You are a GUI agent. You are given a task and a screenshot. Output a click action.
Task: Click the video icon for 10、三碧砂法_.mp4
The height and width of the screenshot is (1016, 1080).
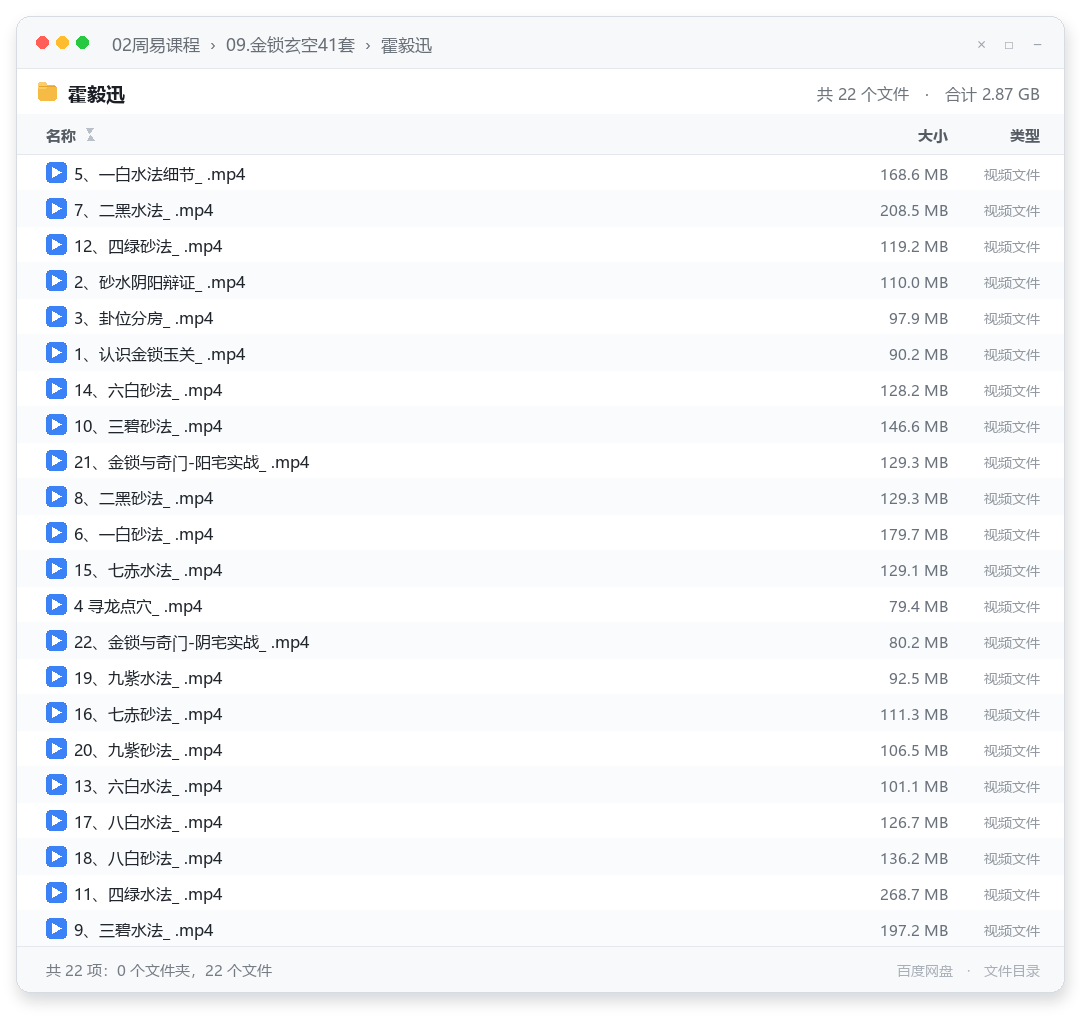[56, 425]
